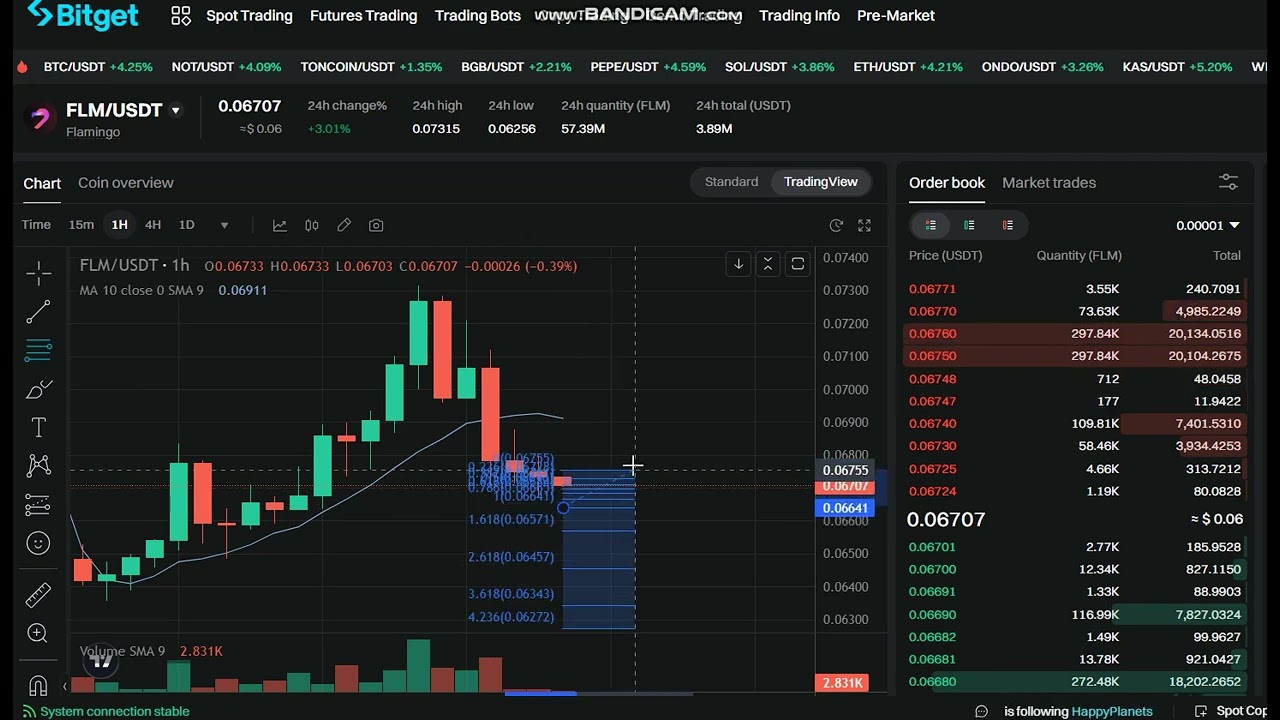Open the indicators chart icon

click(x=280, y=225)
